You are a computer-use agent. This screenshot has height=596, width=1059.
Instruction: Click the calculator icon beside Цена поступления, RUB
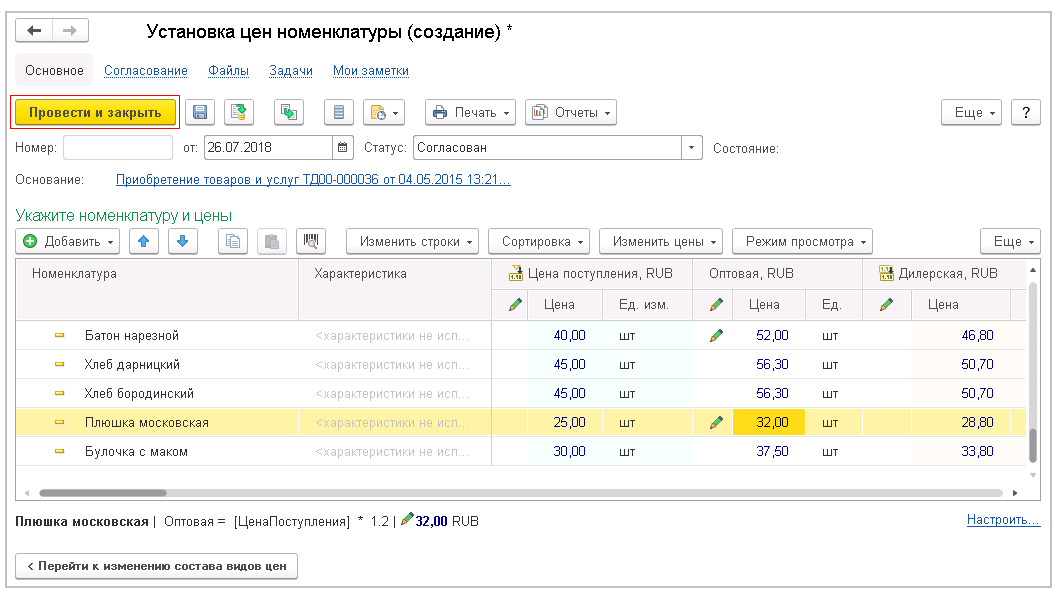[x=516, y=273]
